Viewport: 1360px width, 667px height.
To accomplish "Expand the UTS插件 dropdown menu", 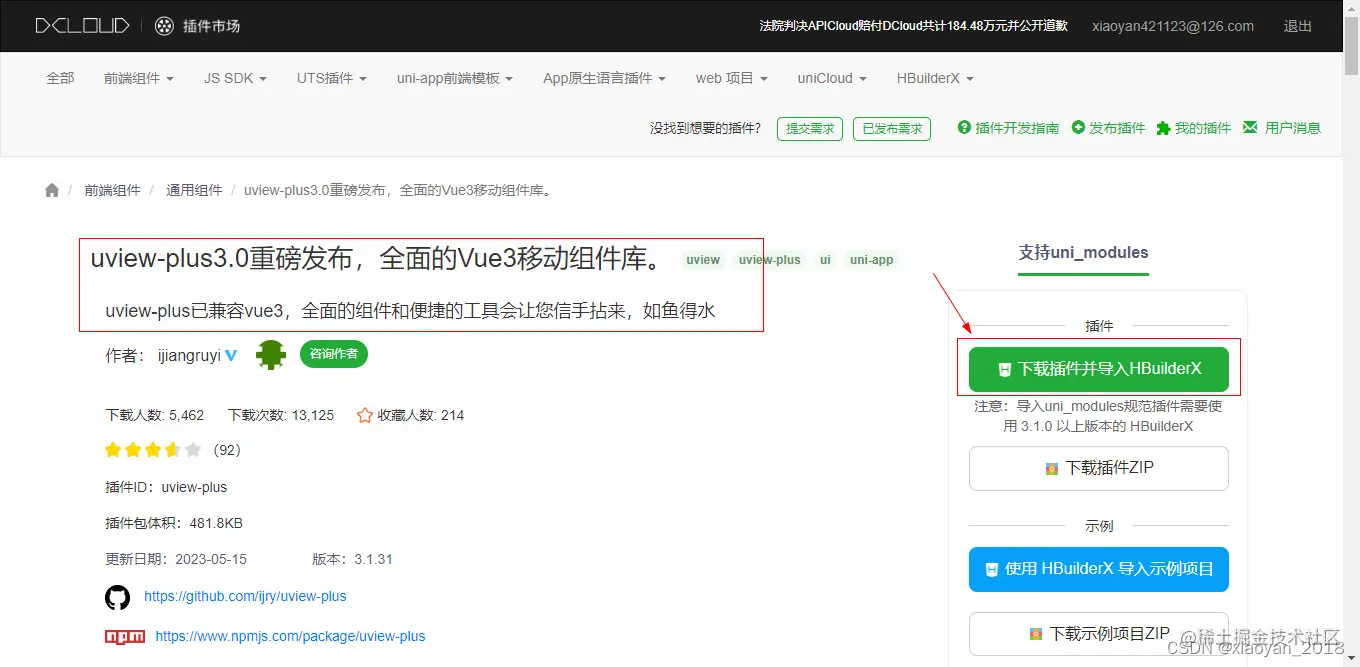I will coord(332,78).
